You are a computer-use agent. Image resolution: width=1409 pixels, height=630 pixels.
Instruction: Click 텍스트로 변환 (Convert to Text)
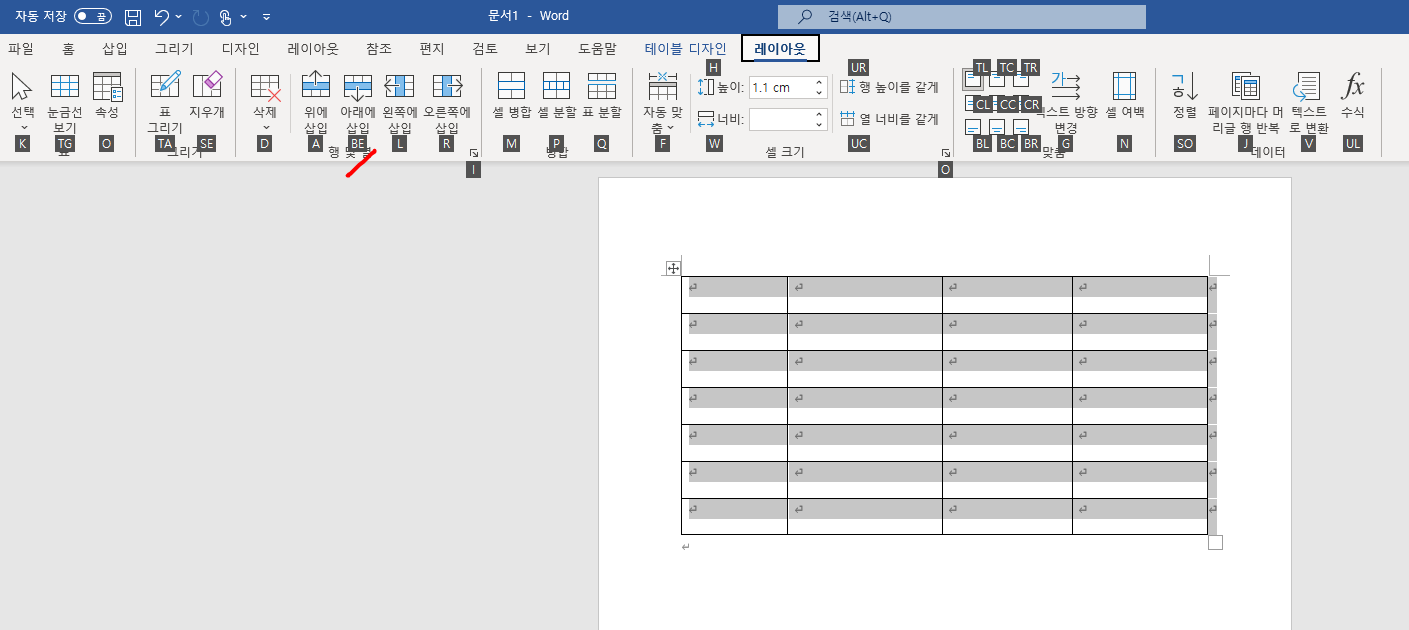[1308, 104]
